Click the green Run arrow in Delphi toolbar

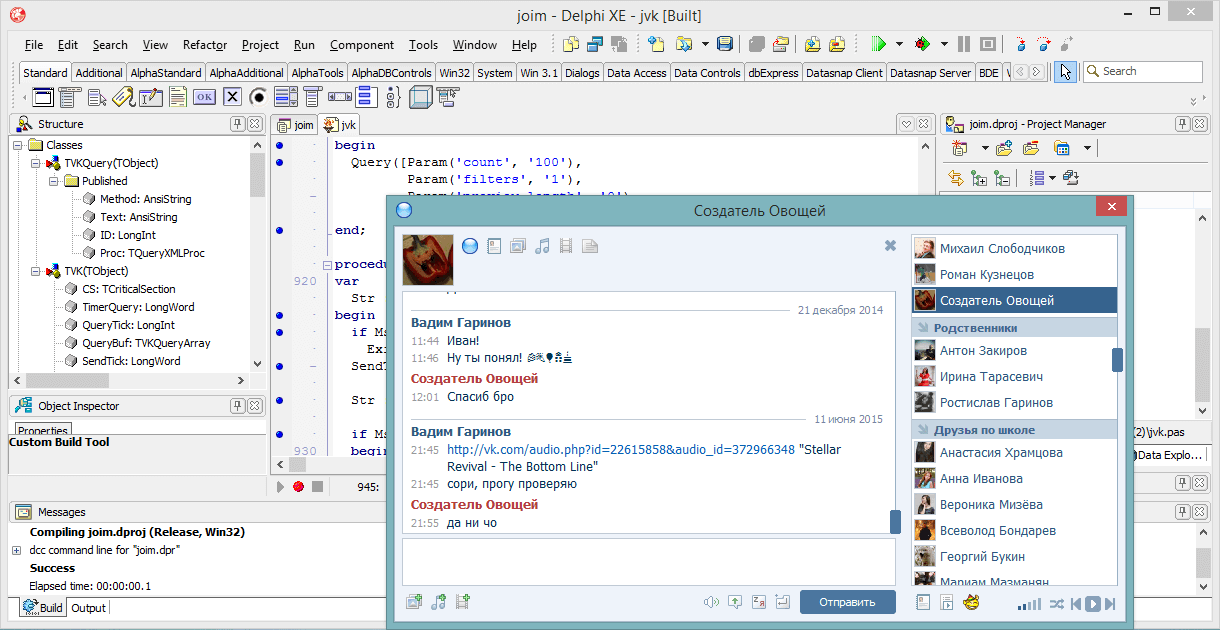pos(878,44)
